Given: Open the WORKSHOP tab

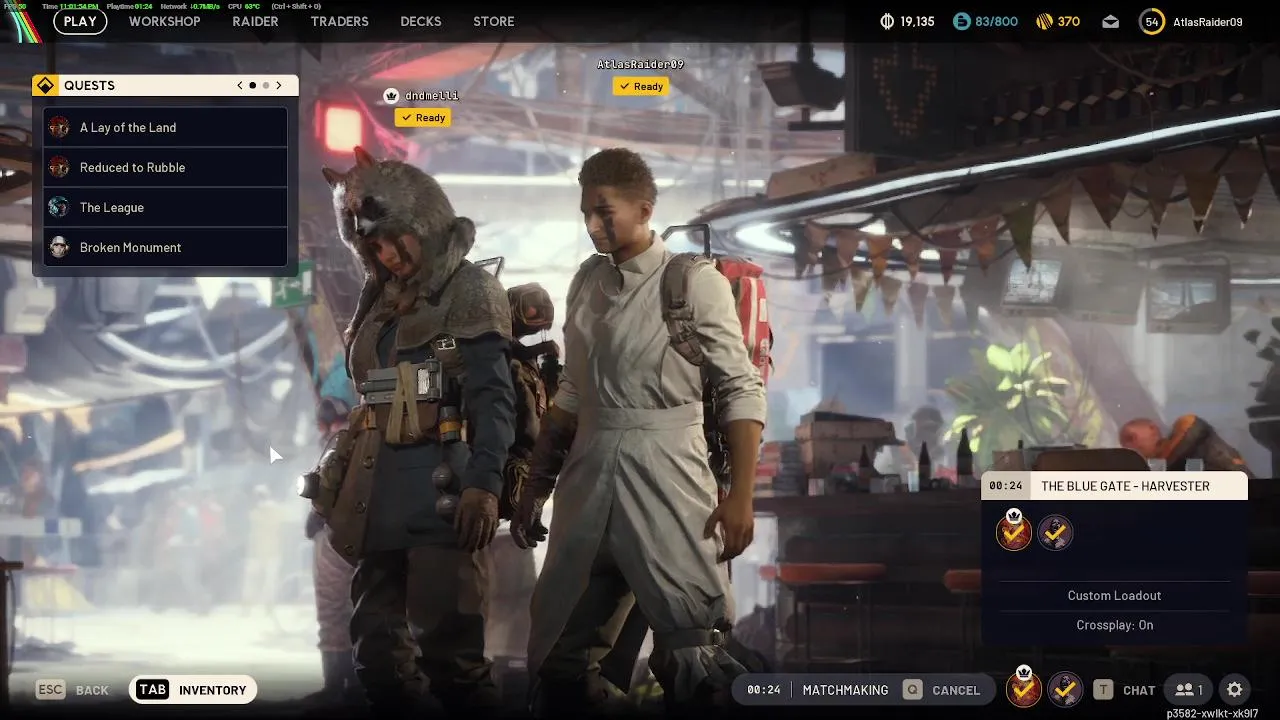Looking at the screenshot, I should pos(164,21).
